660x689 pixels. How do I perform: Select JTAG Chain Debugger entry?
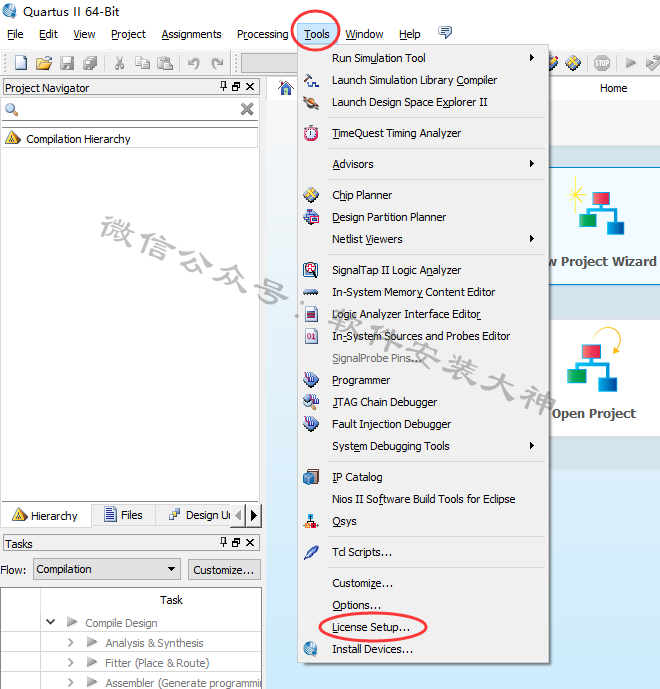423,402
